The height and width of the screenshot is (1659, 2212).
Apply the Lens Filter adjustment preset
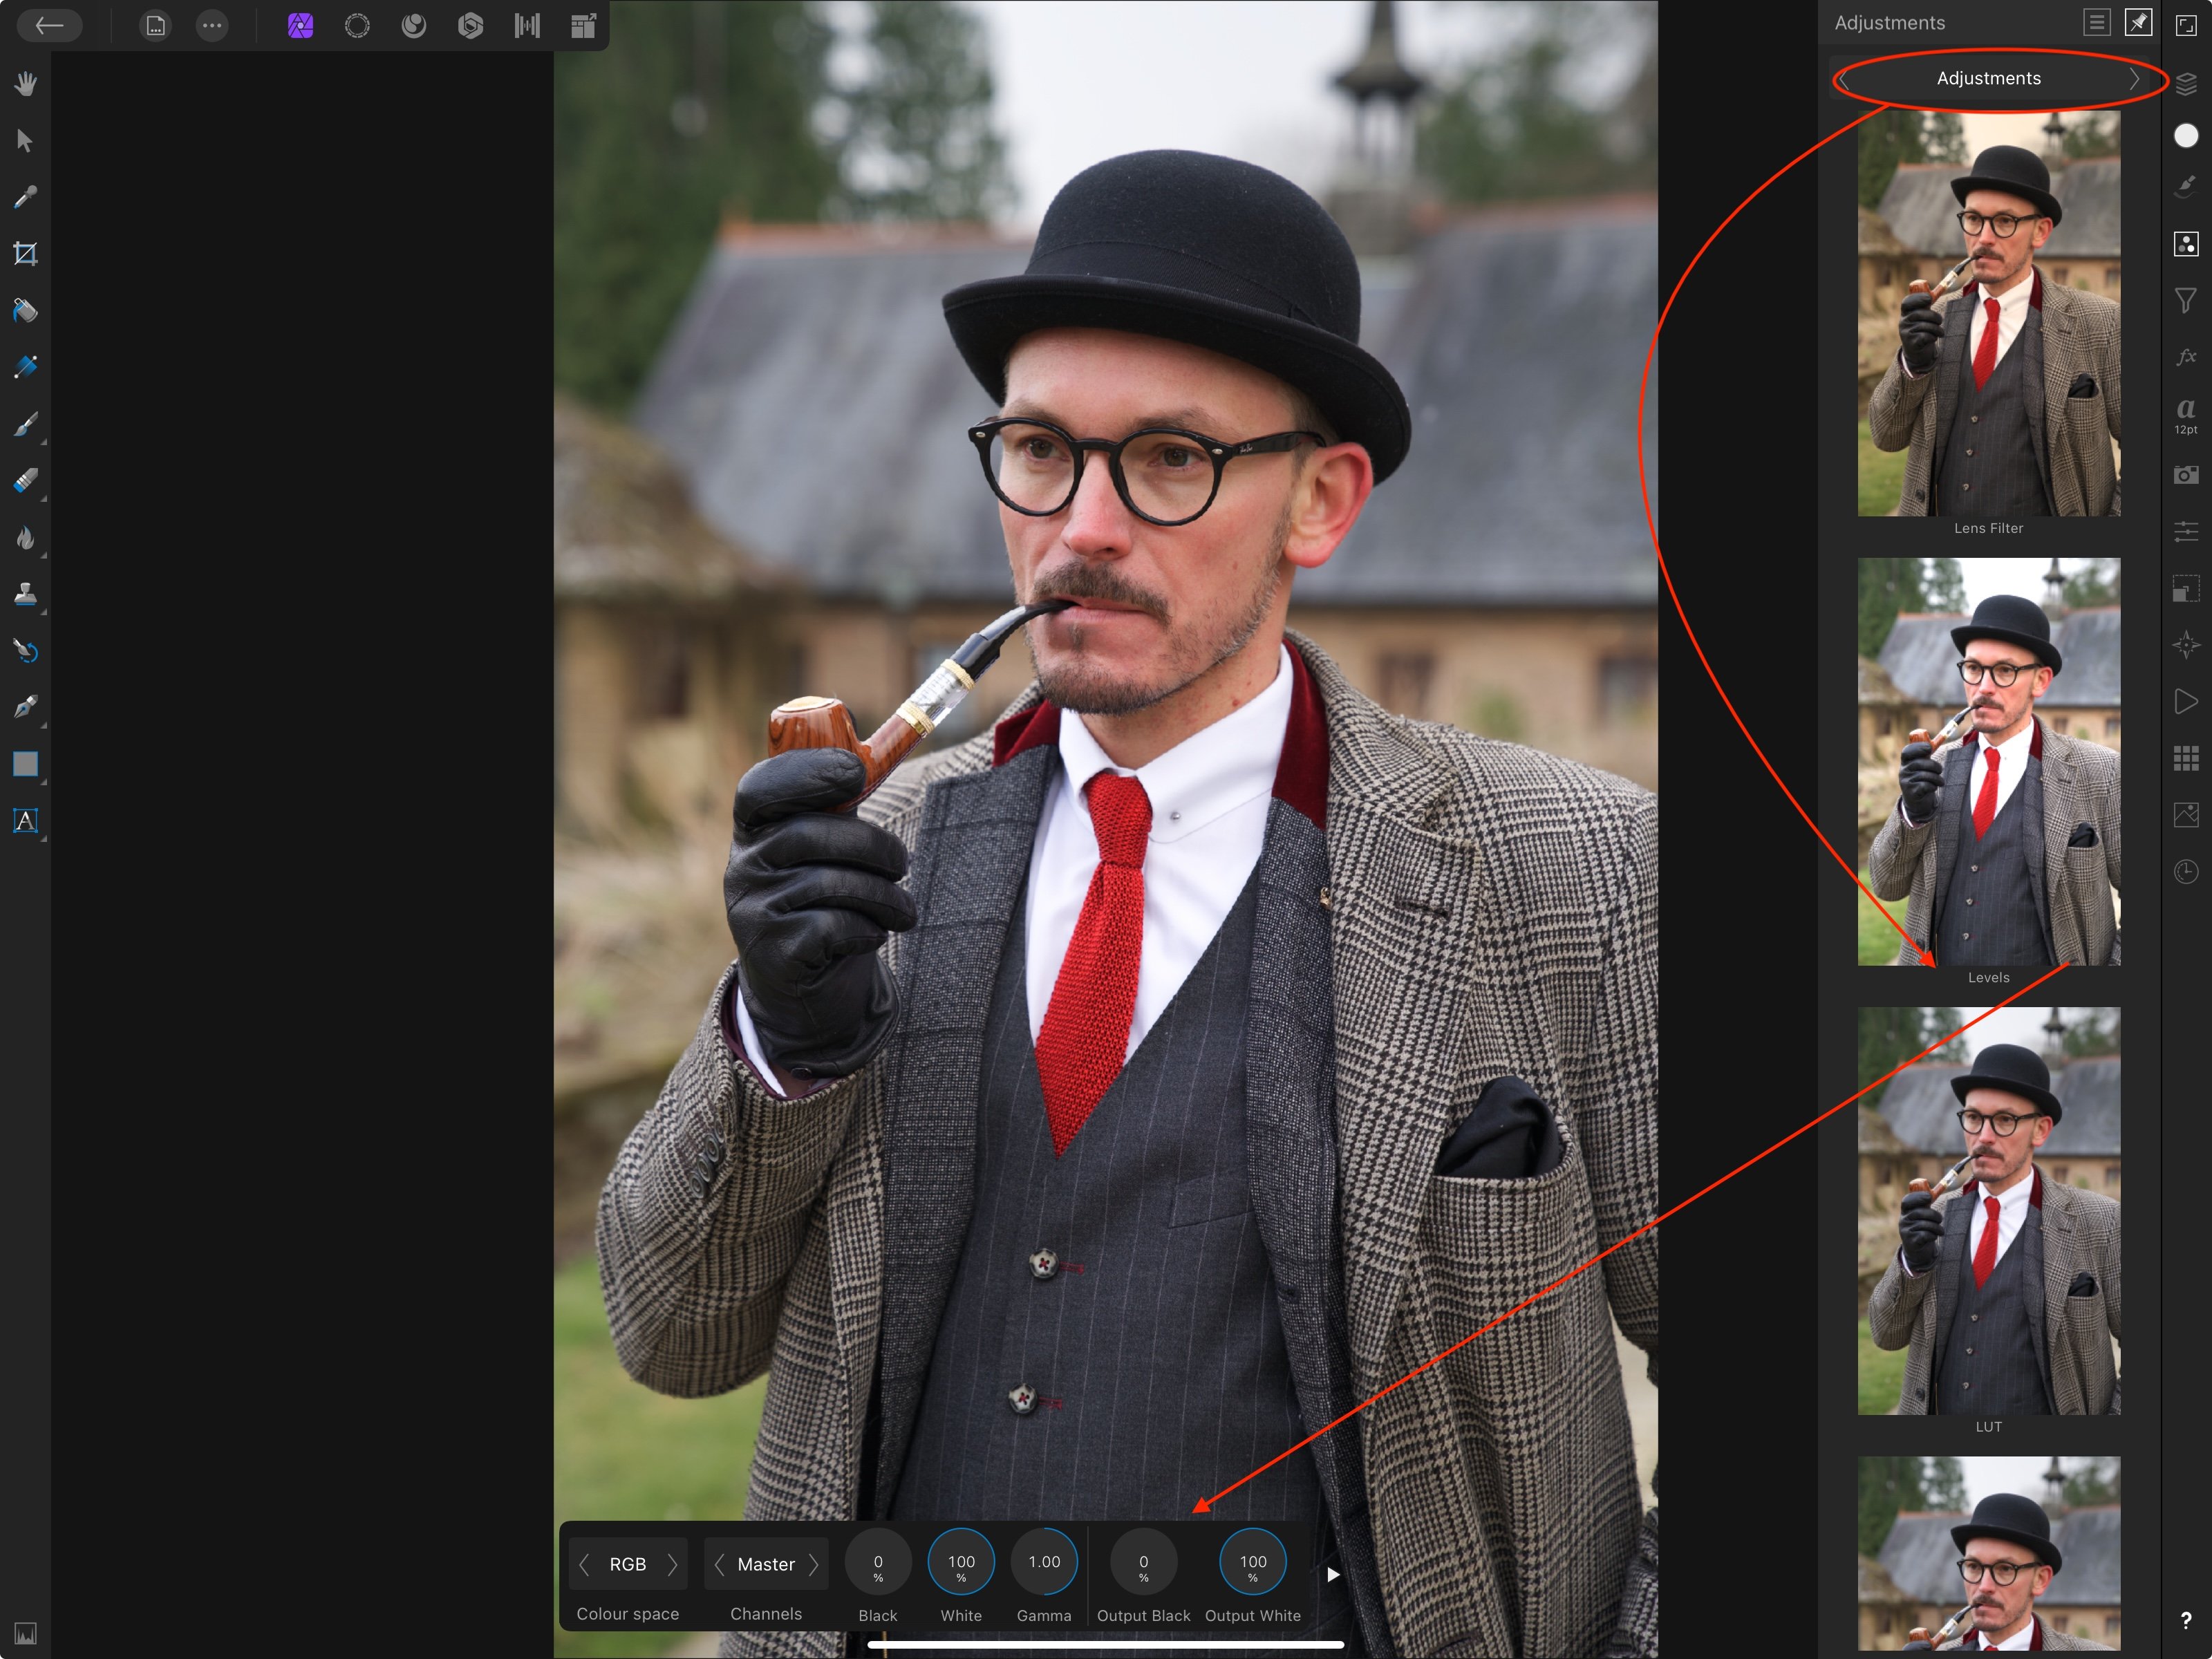(1988, 314)
